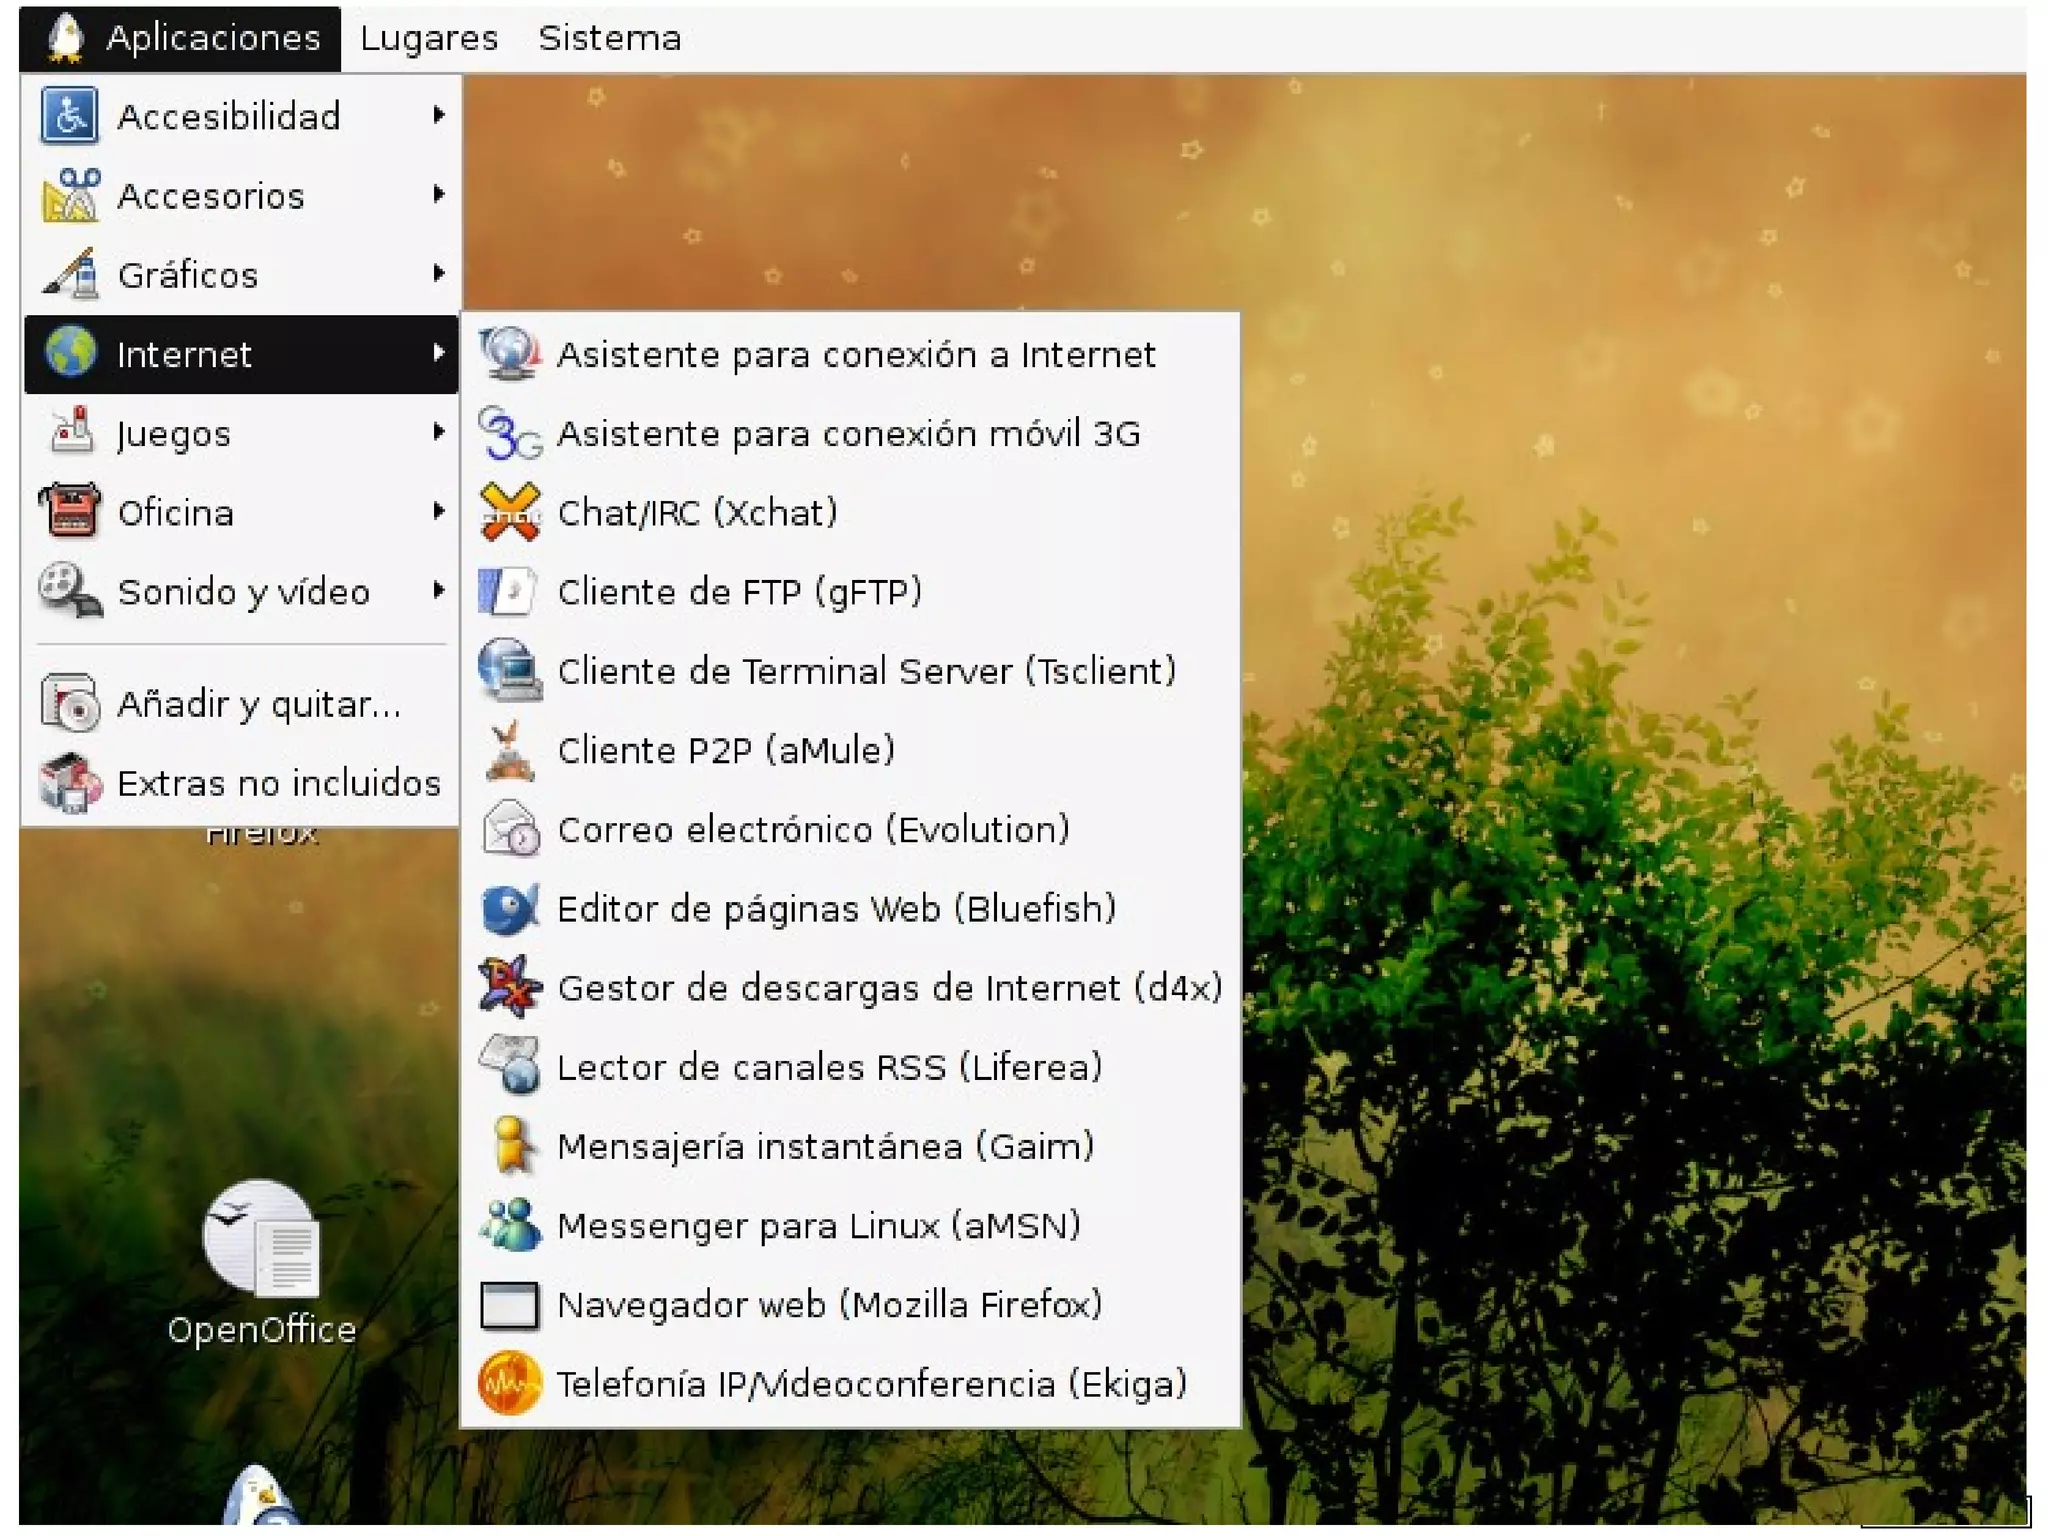Image resolution: width=2048 pixels, height=1536 pixels.
Task: Click the Ekiga telephony orange icon
Action: pyautogui.click(x=509, y=1383)
